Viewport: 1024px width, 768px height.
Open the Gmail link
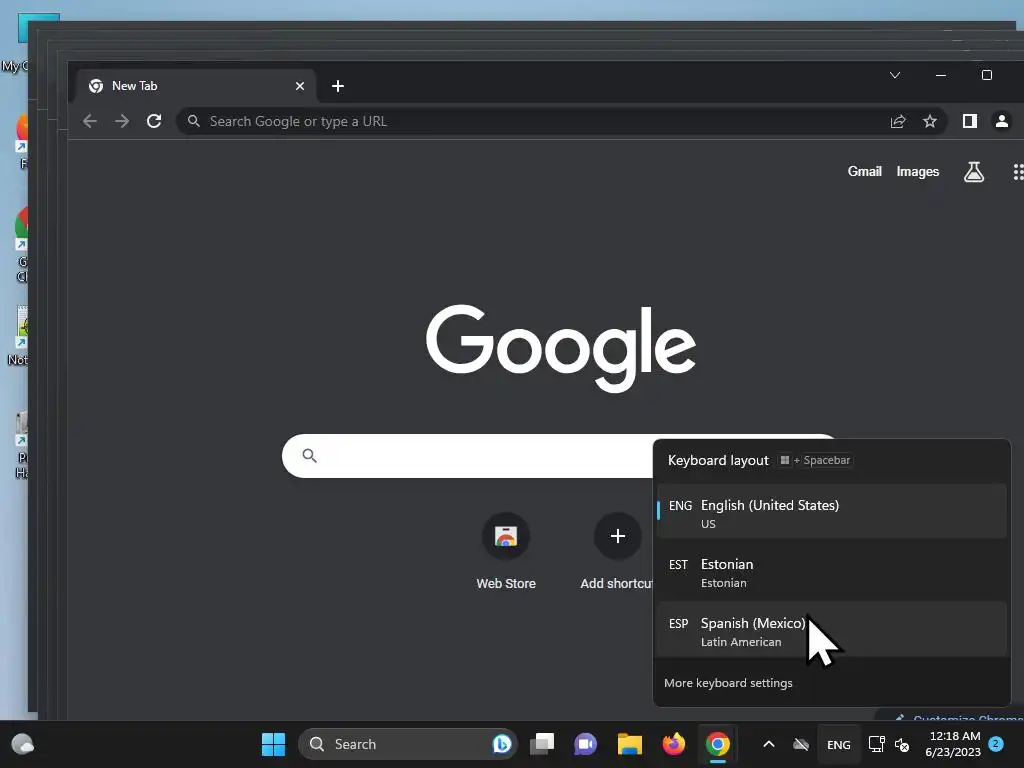[865, 172]
